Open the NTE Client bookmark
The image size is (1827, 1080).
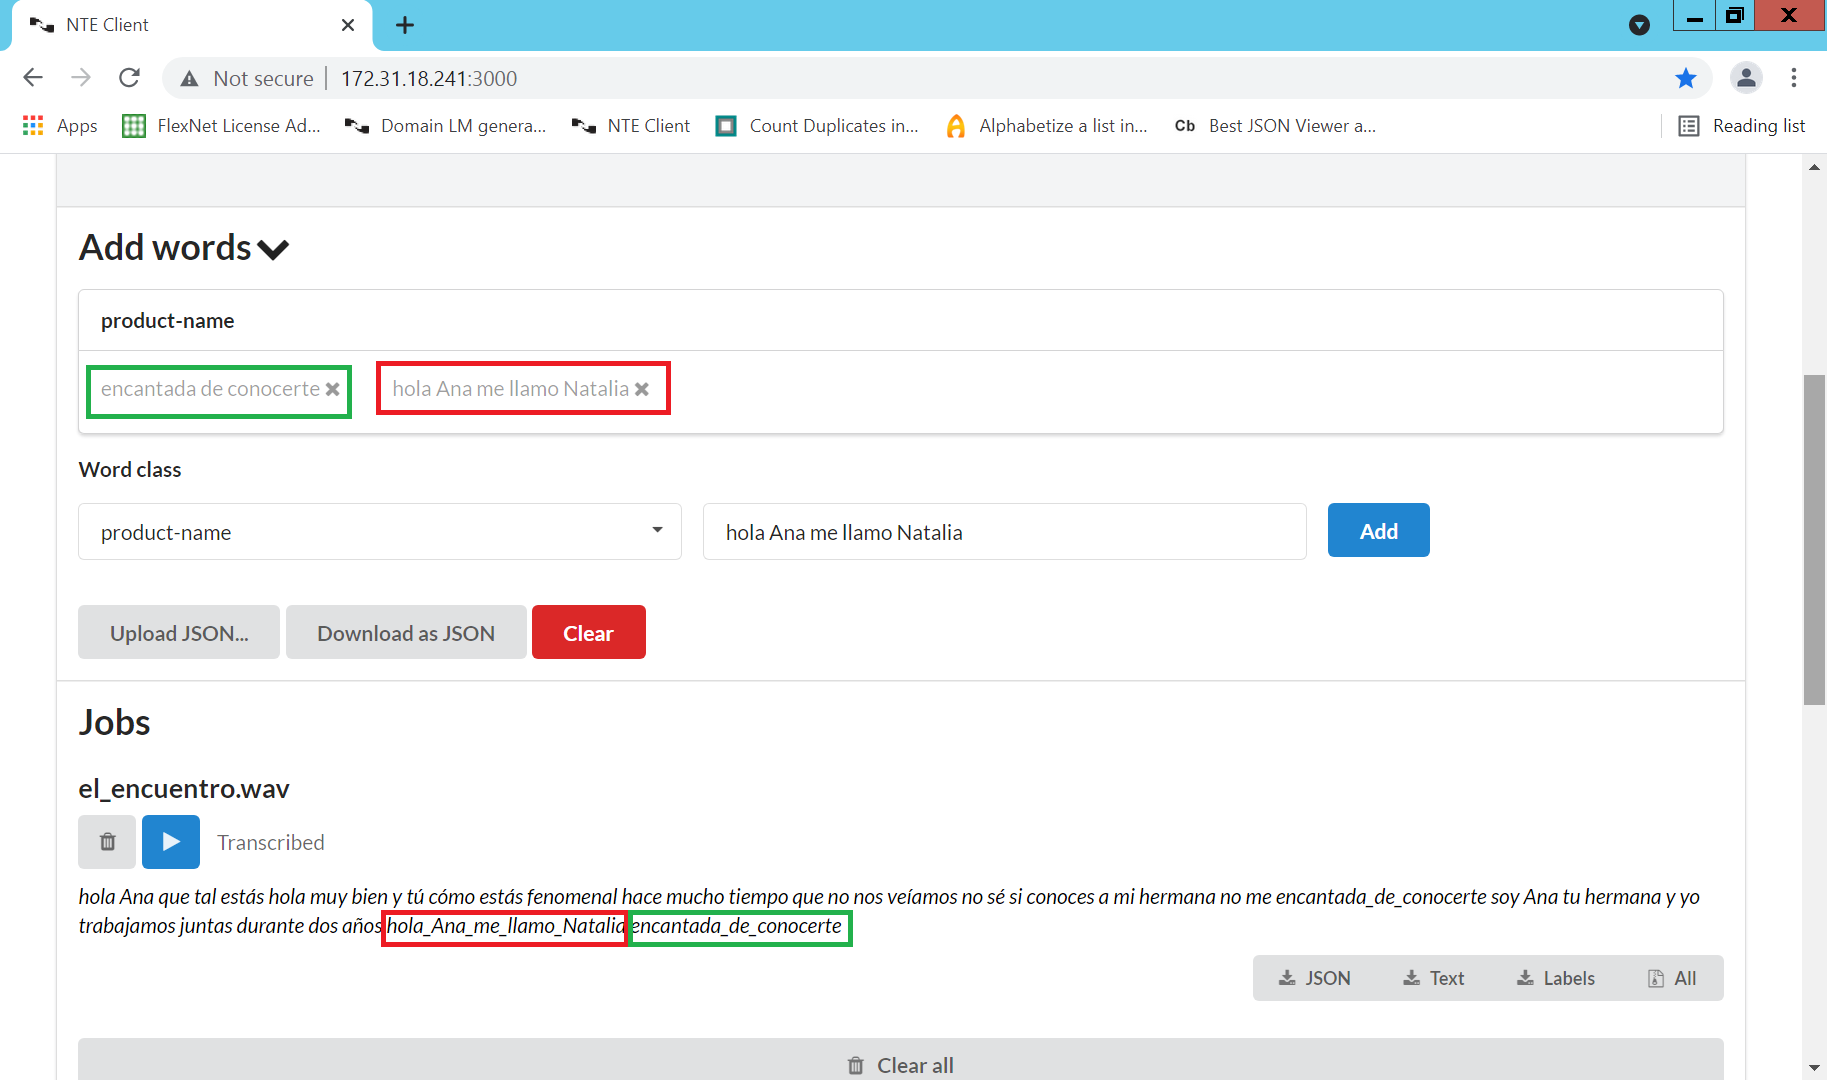point(632,126)
